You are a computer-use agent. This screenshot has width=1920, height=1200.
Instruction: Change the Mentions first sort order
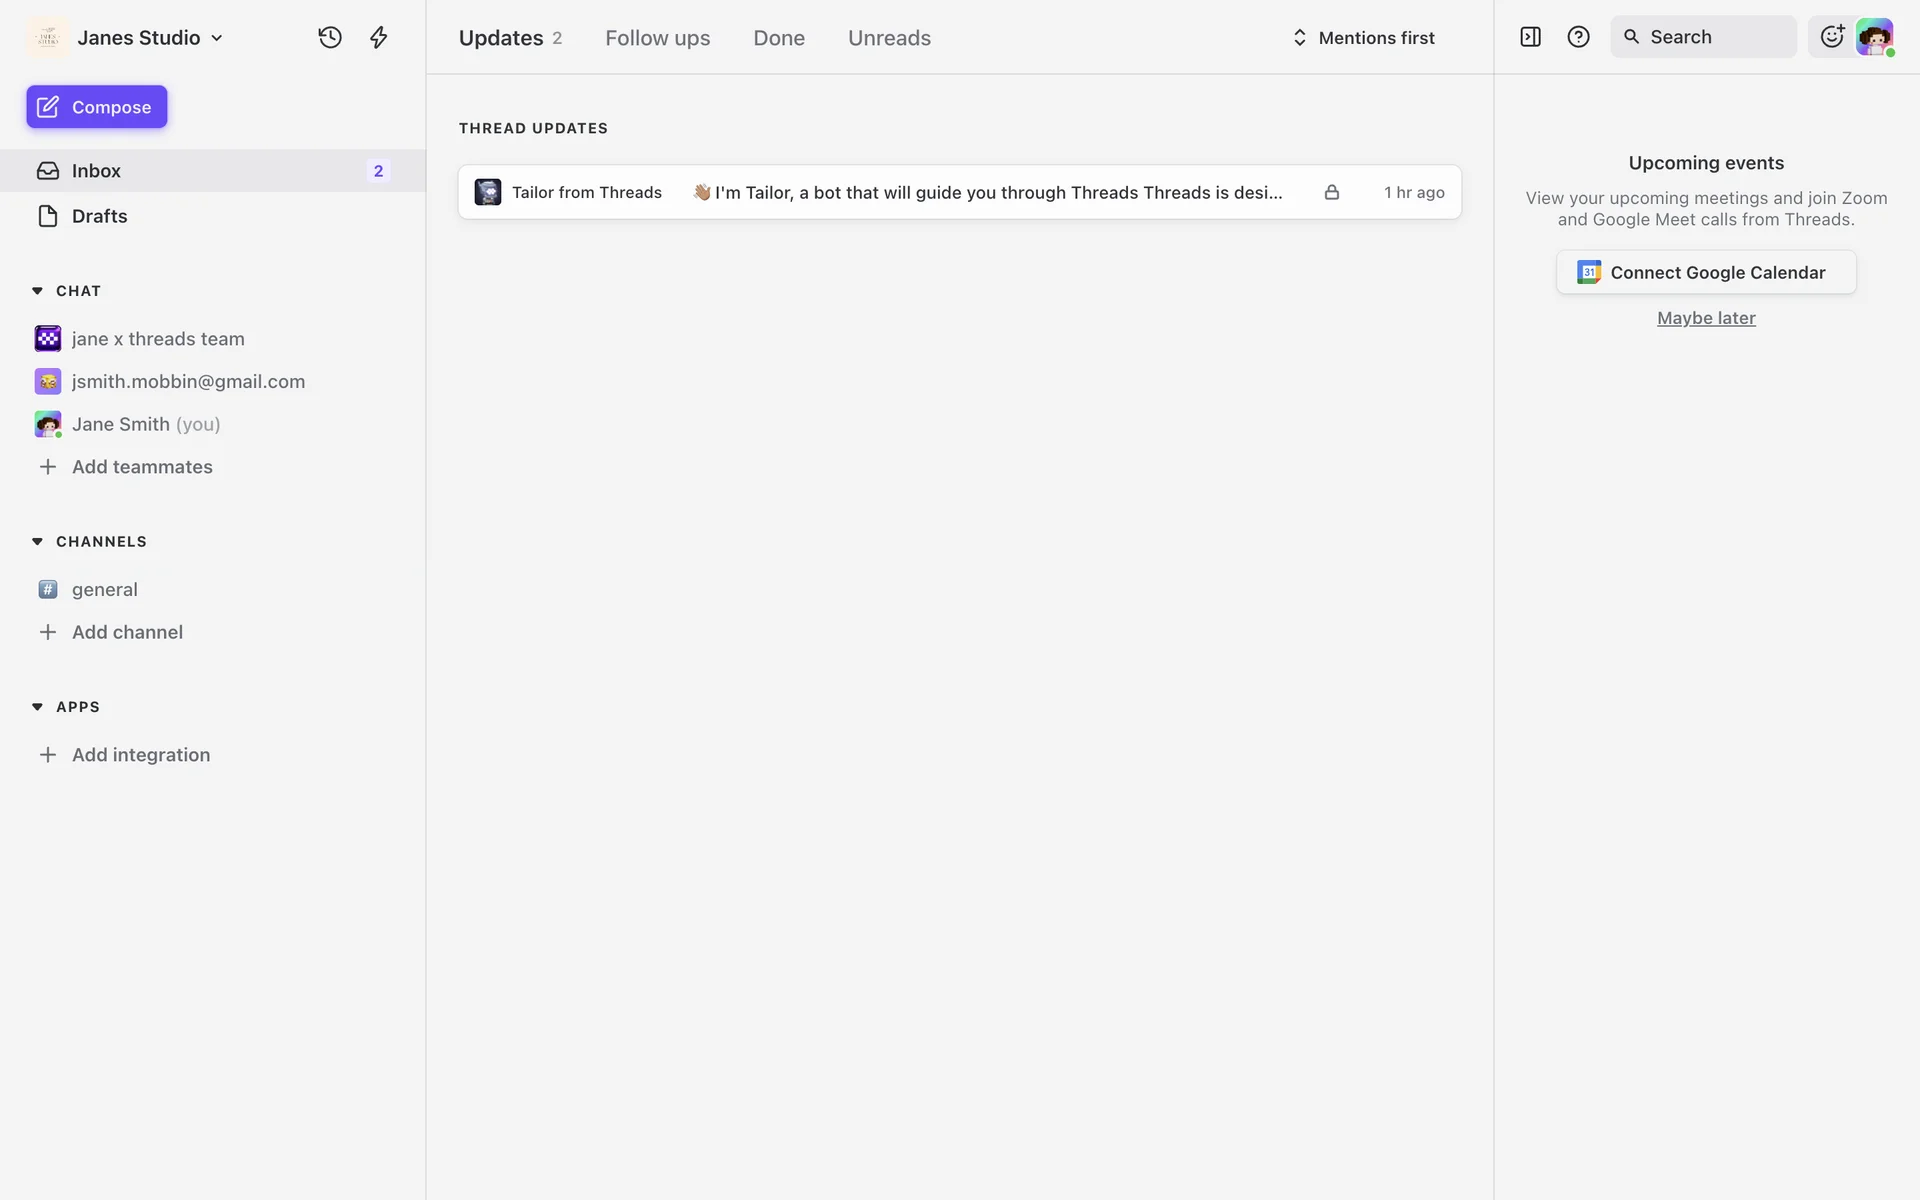1364,38
